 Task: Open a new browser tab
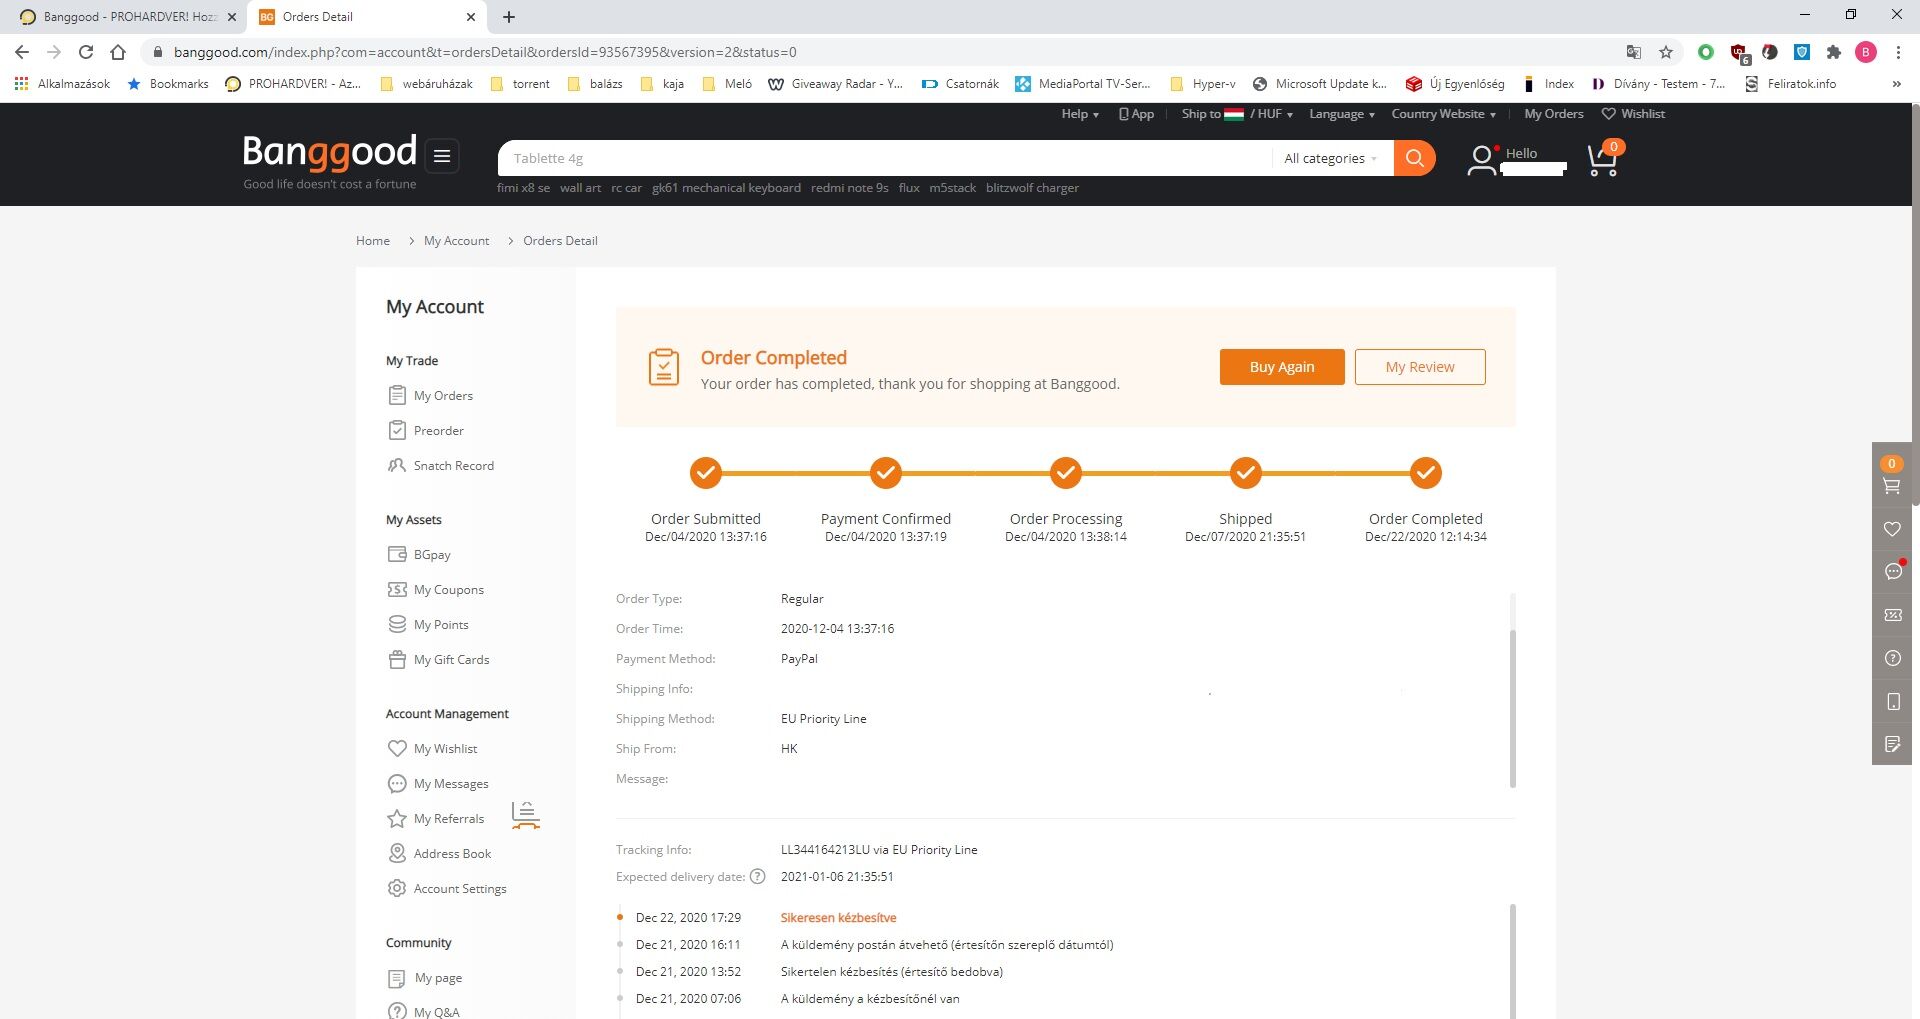point(508,17)
